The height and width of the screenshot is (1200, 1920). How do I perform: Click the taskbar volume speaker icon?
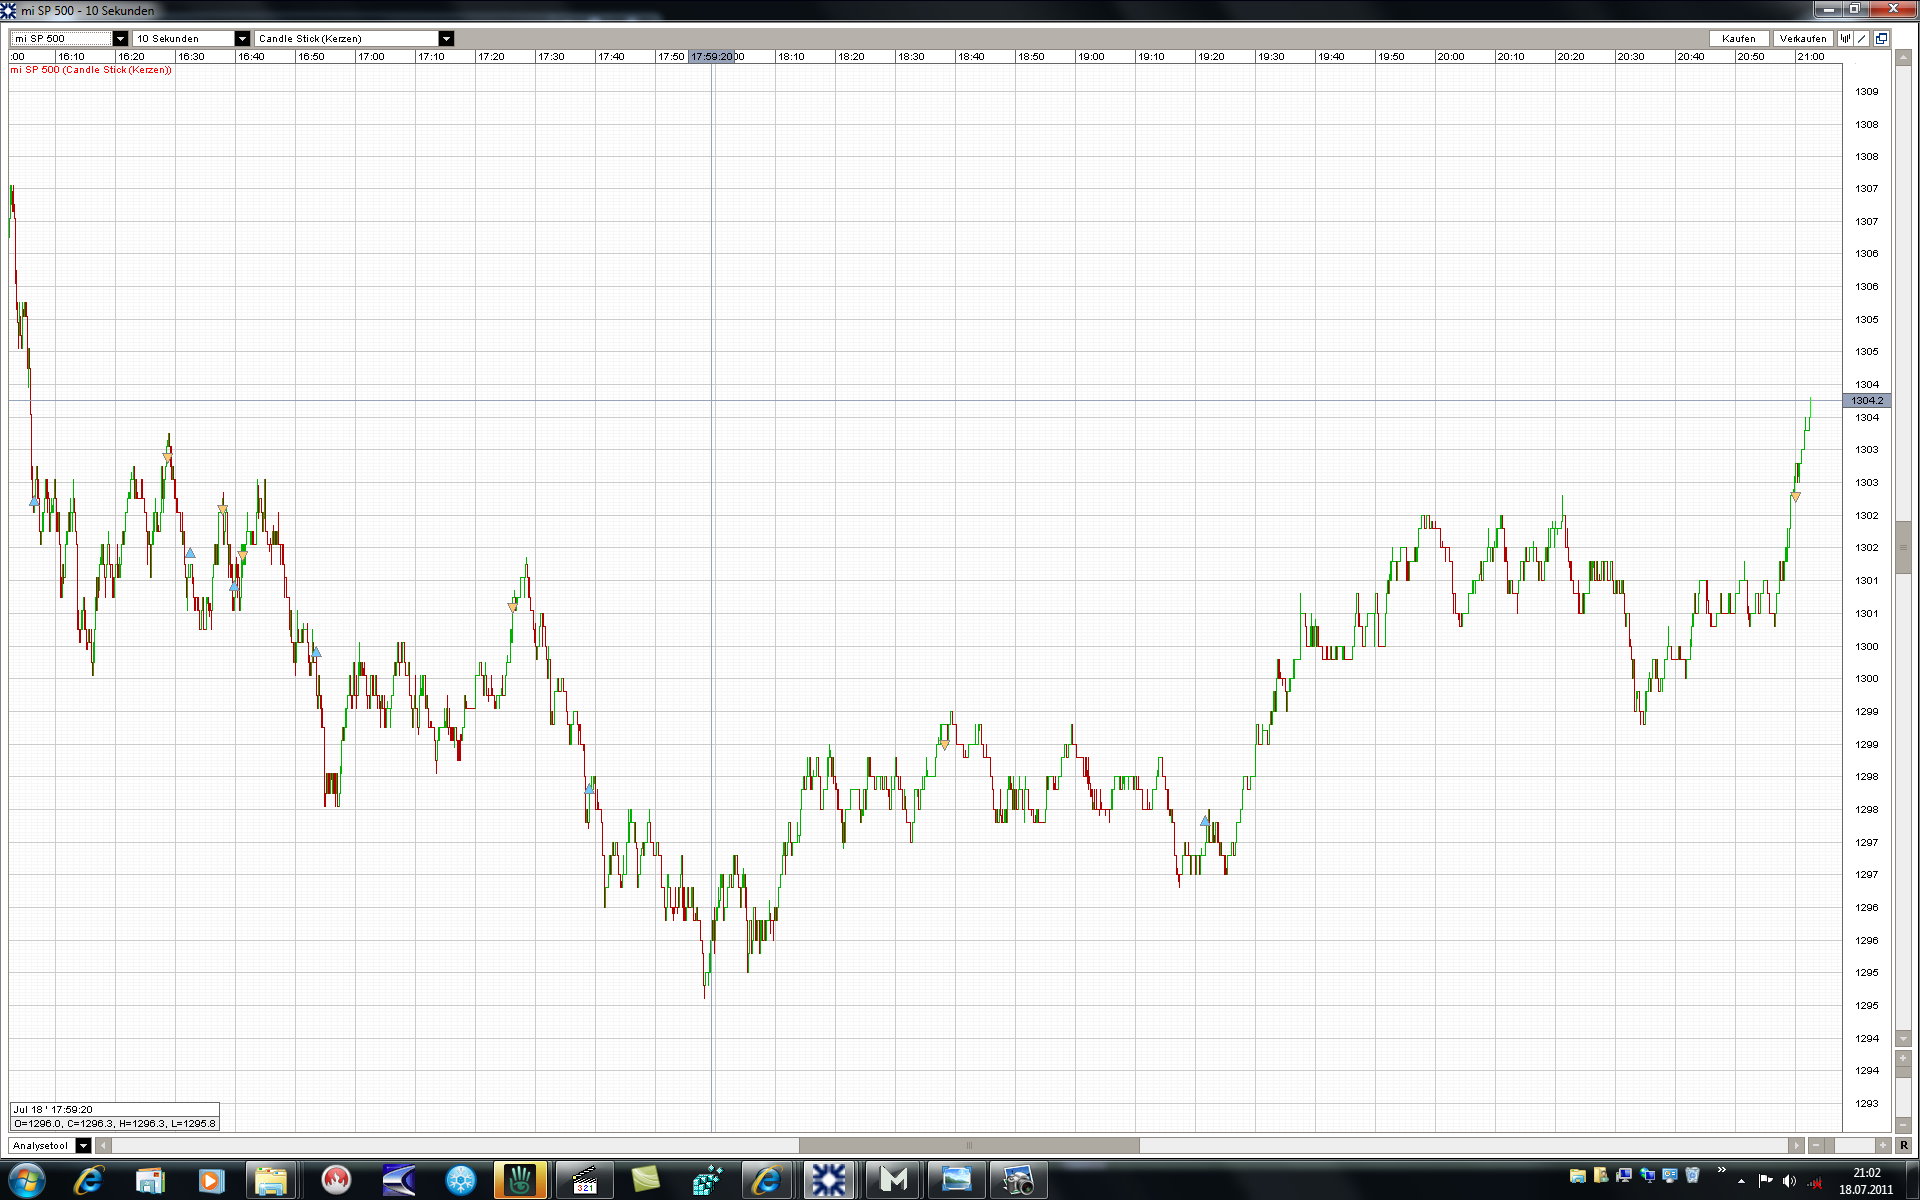1789,1181
